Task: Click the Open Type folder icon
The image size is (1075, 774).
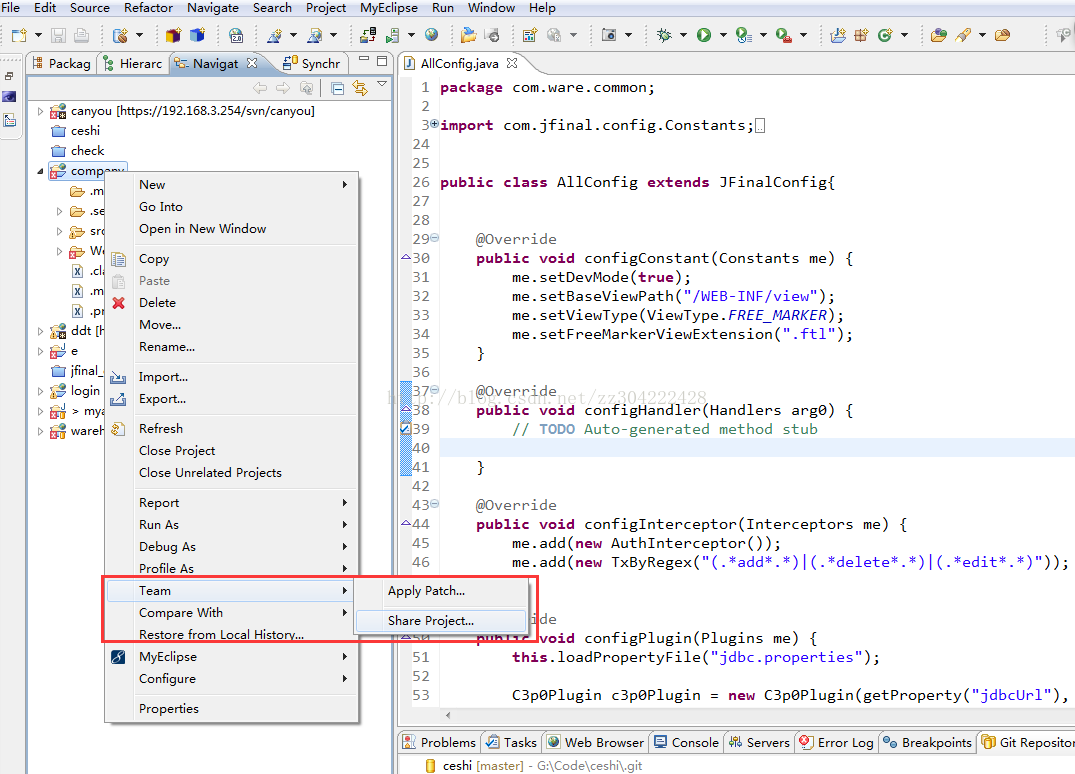Action: (939, 34)
